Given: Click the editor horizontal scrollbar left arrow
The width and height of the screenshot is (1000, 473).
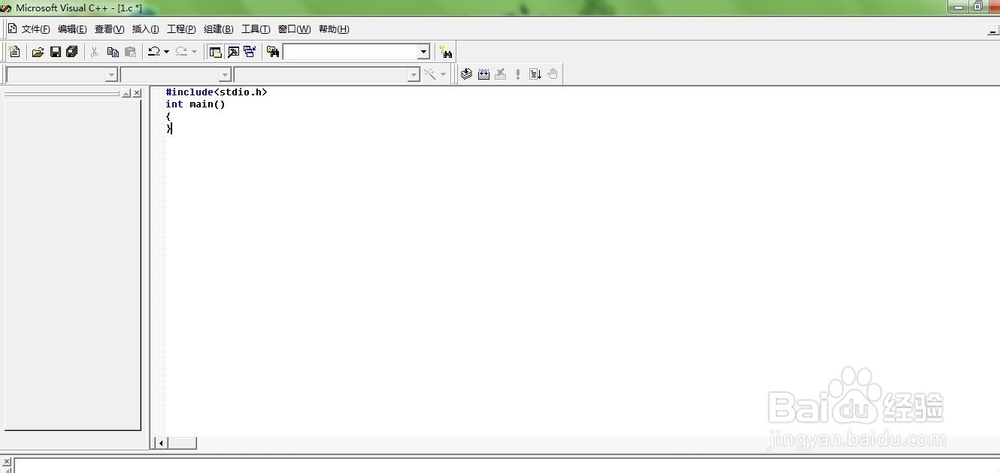Looking at the screenshot, I should pyautogui.click(x=161, y=443).
